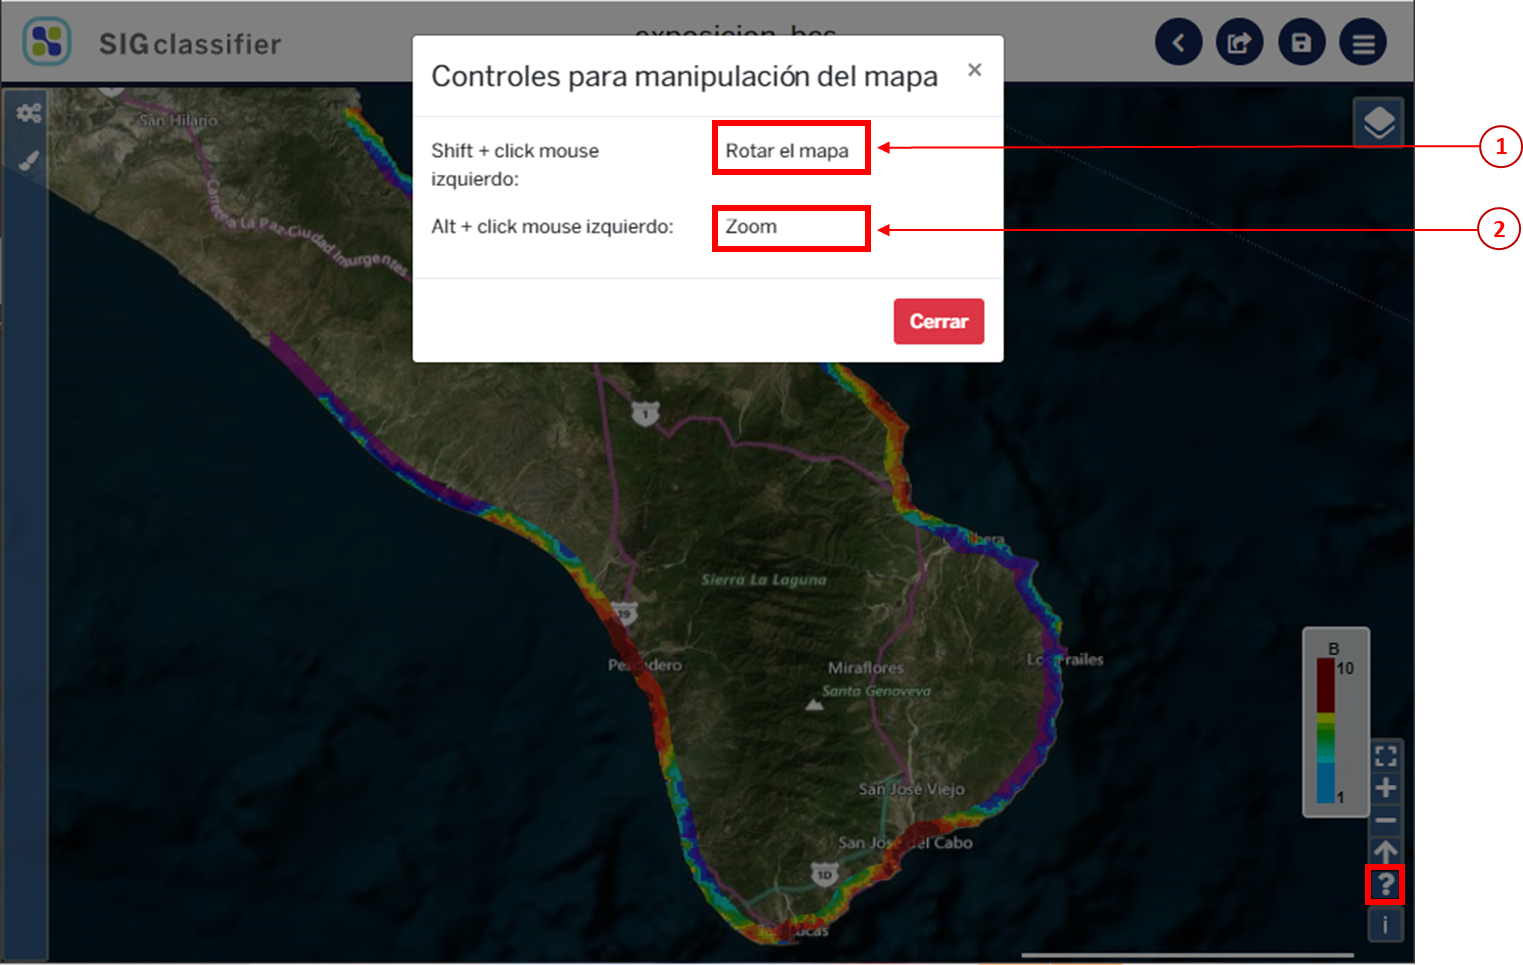The height and width of the screenshot is (965, 1523).
Task: Click the red Cerrar button
Action: (939, 321)
